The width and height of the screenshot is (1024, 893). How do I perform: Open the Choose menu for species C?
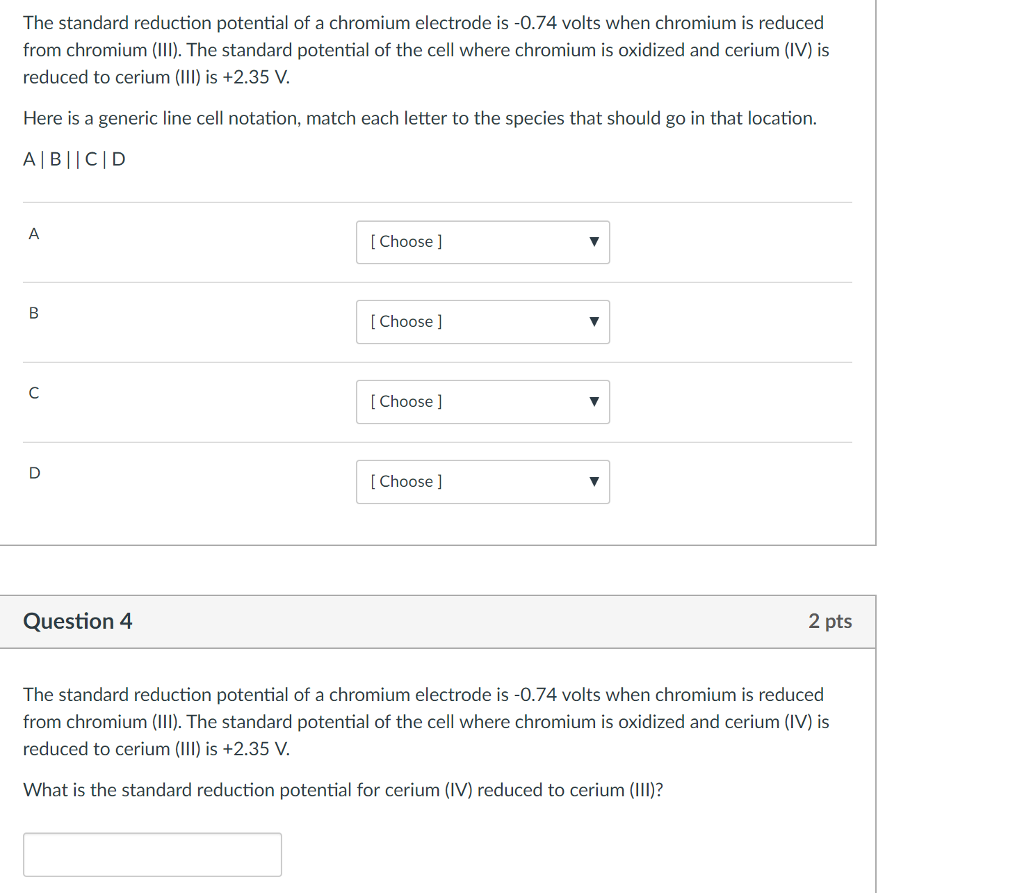(483, 402)
